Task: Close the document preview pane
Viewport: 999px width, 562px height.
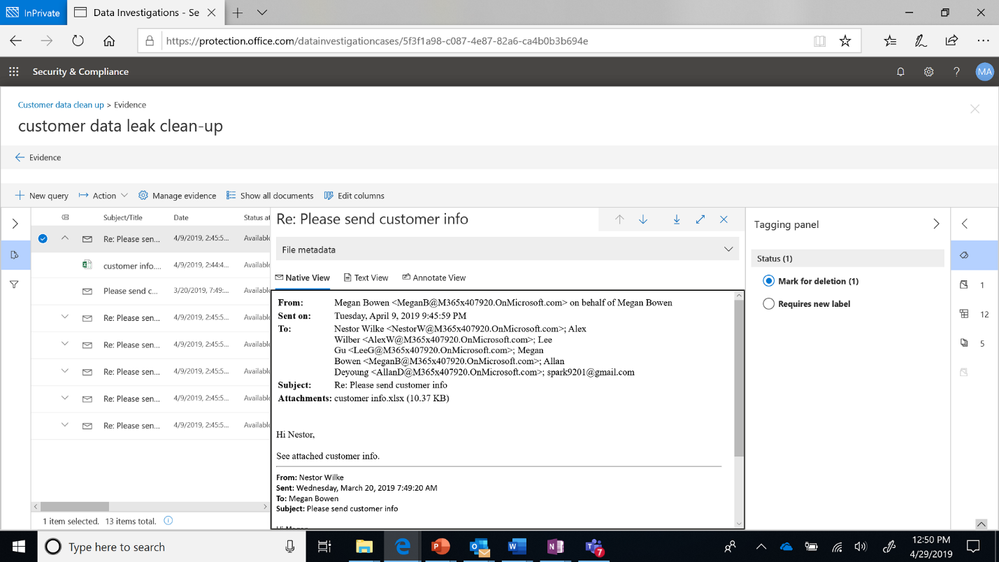Action: 724,219
